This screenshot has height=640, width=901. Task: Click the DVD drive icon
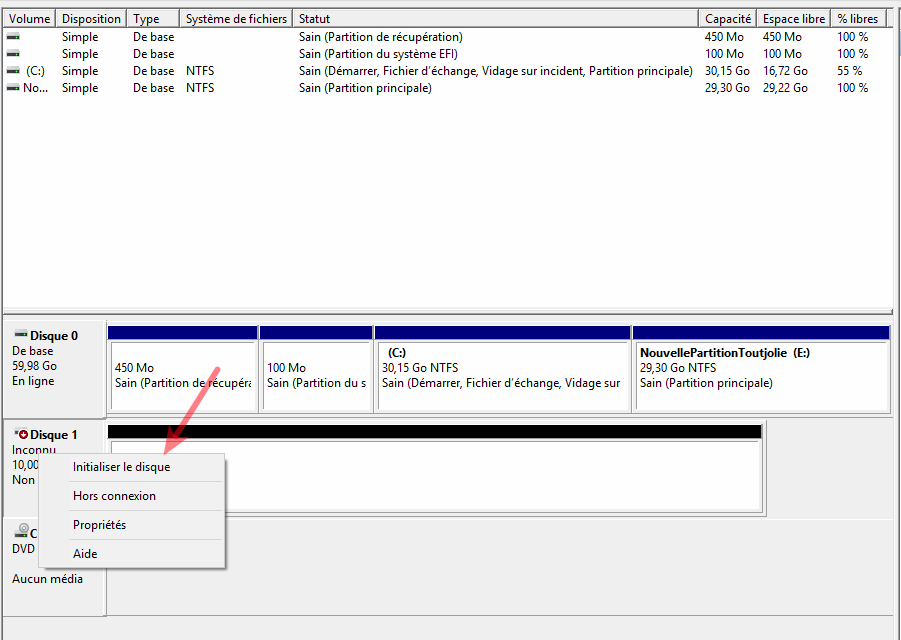coord(22,529)
